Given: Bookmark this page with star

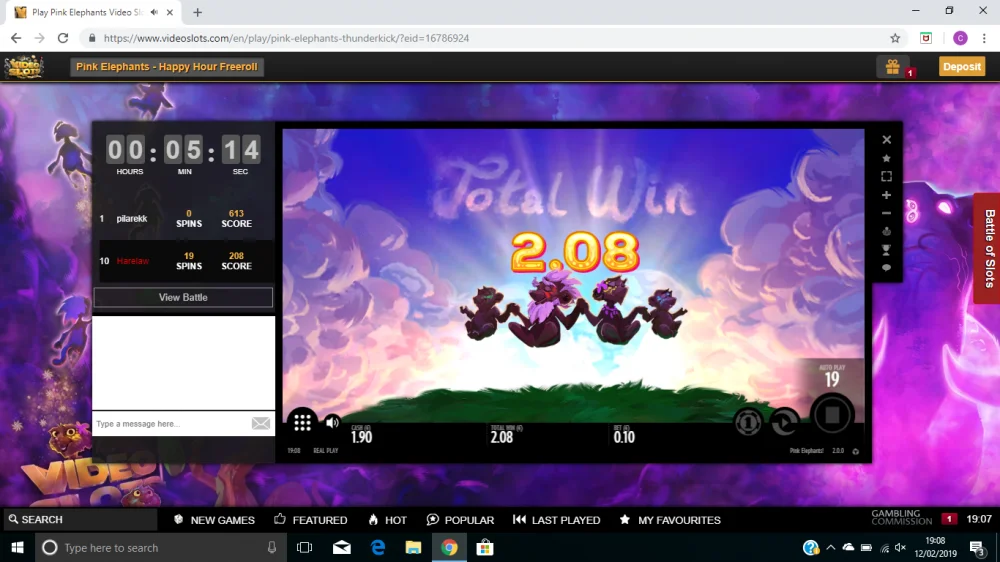Looking at the screenshot, I should pos(895,38).
